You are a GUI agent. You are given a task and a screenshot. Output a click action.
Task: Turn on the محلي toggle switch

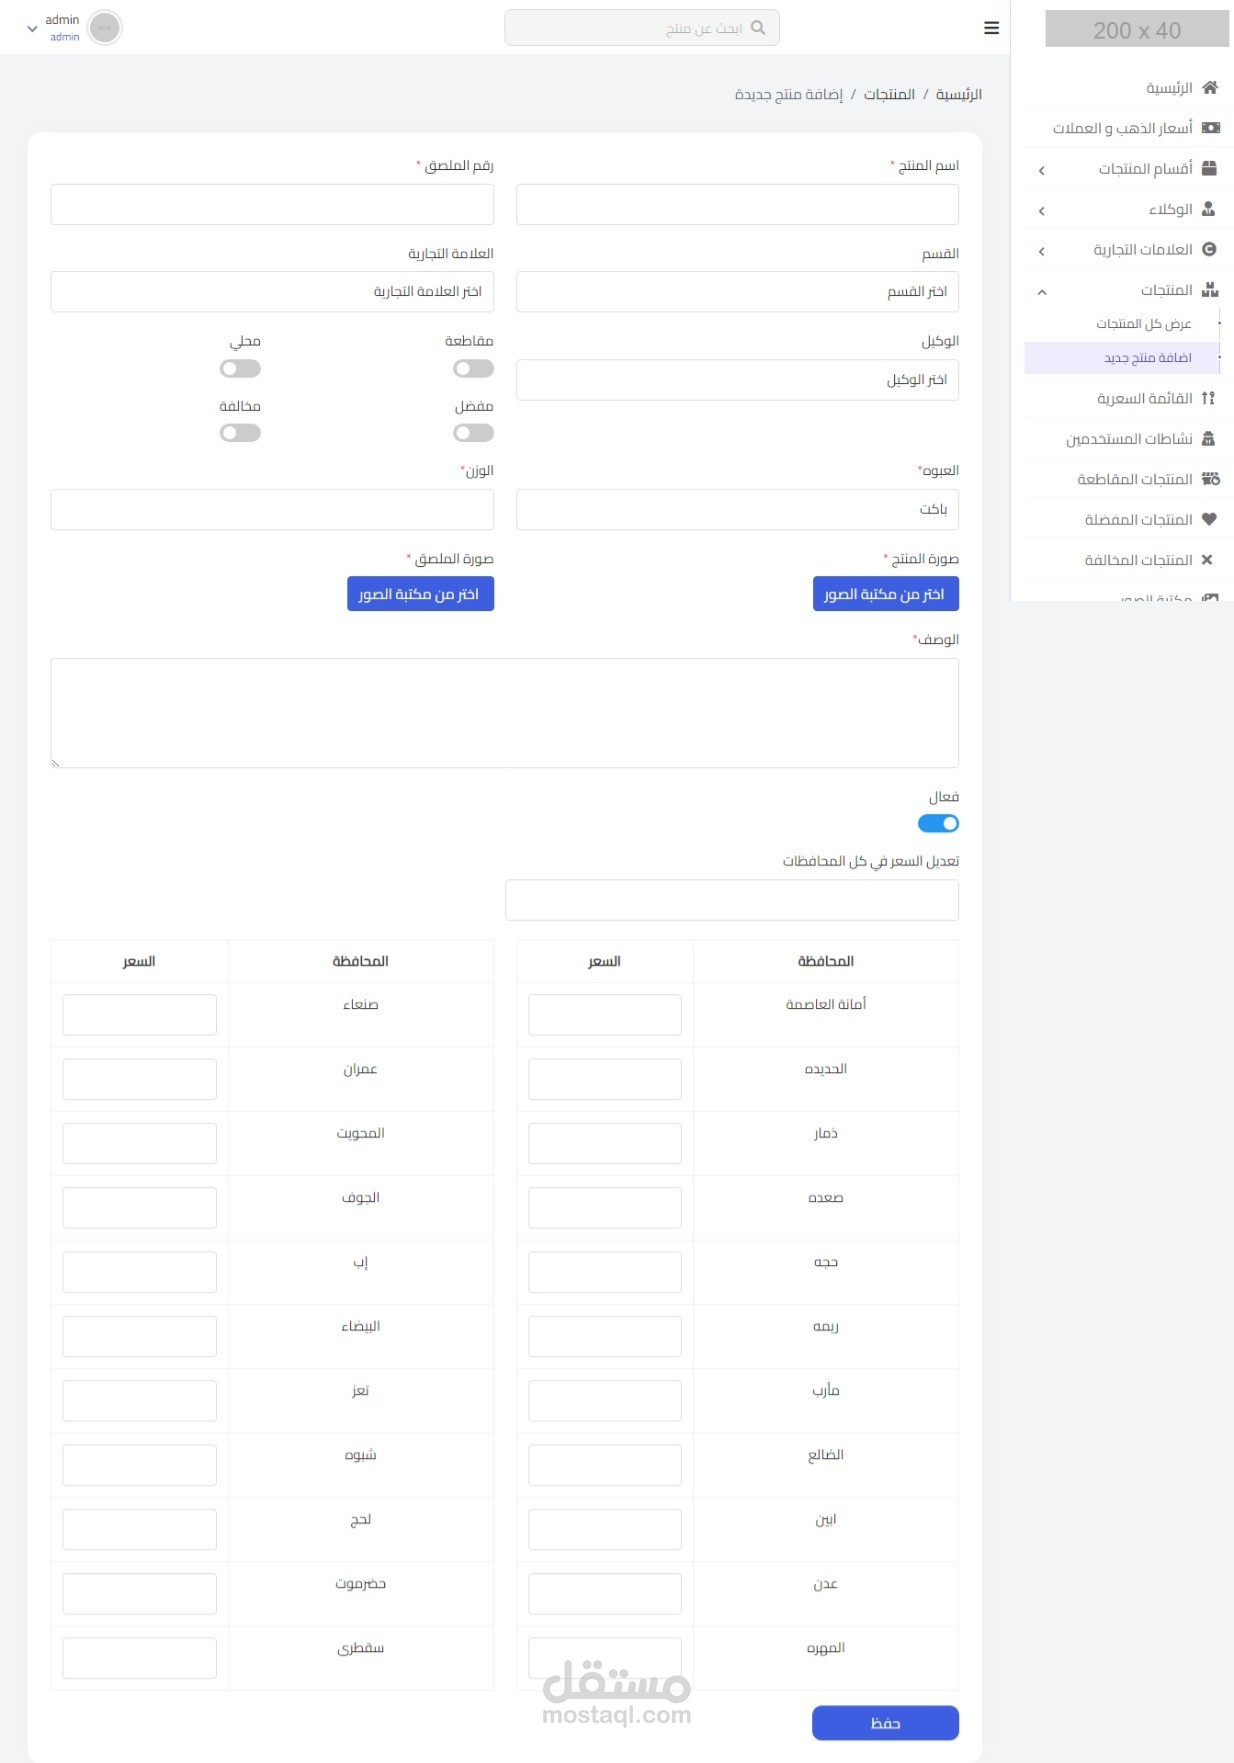(x=240, y=369)
